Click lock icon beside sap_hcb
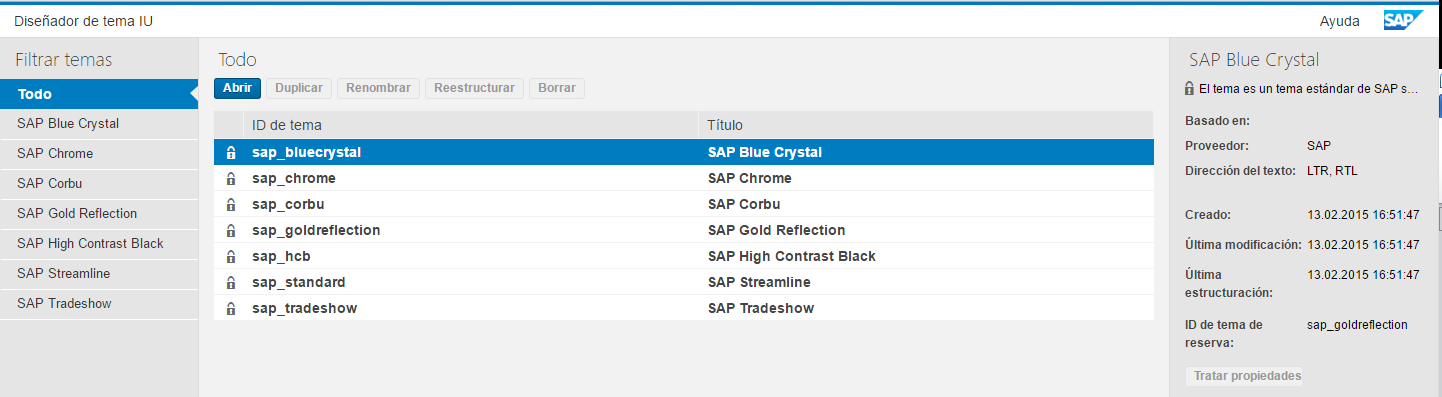Viewport: 1442px width, 397px height. pos(231,257)
